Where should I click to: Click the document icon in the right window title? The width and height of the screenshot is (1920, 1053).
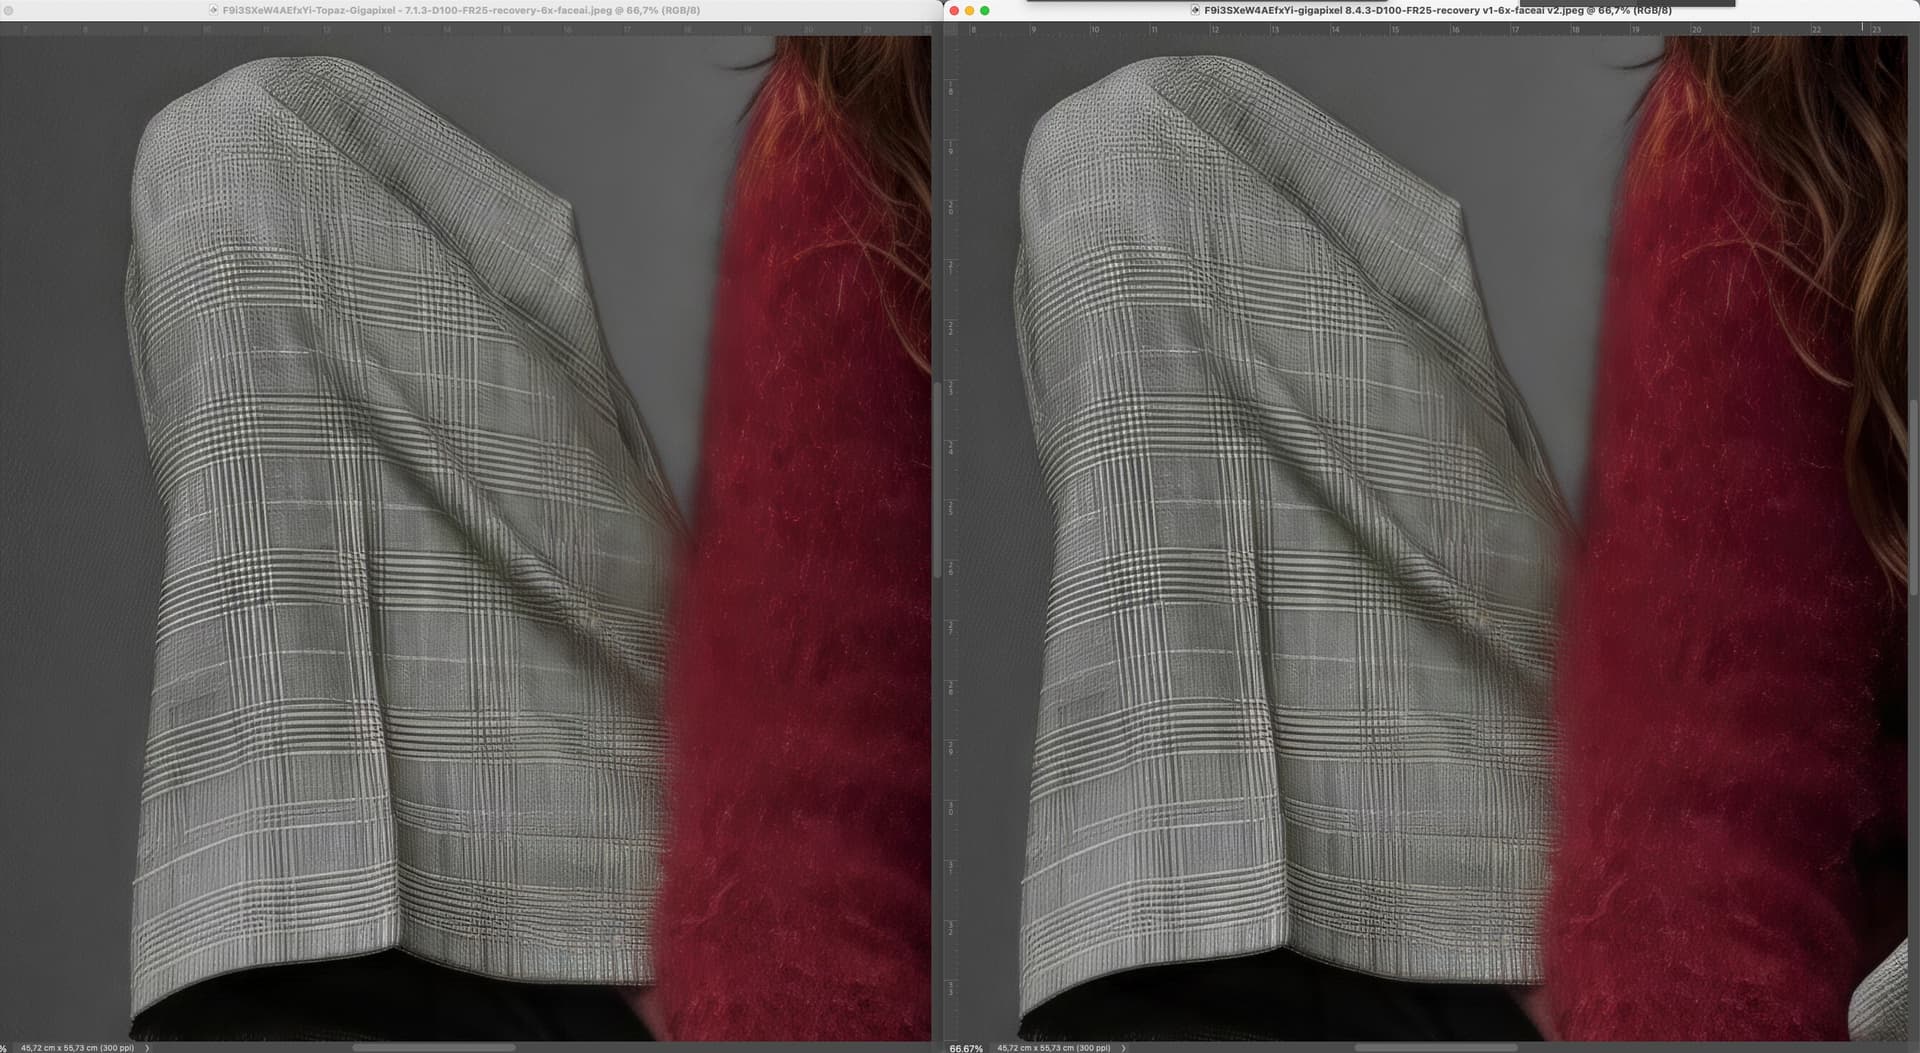tap(1195, 10)
